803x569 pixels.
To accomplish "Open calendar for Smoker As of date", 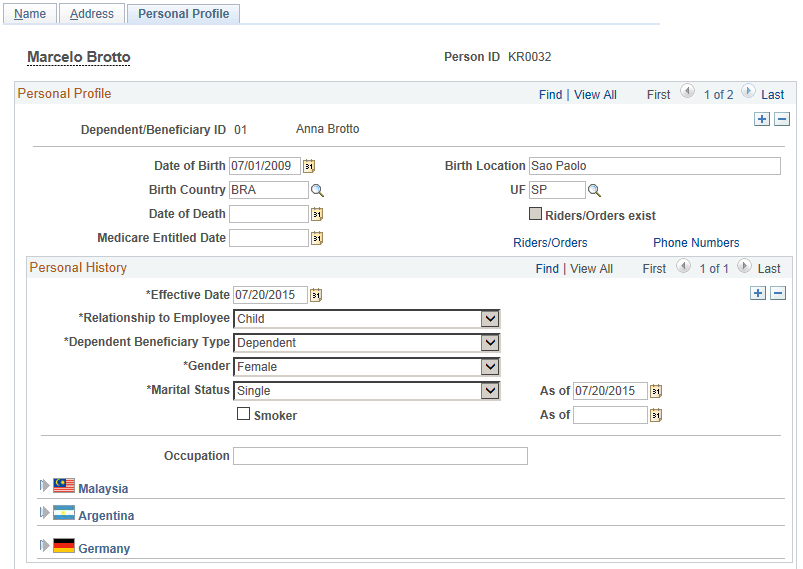I will tap(656, 415).
